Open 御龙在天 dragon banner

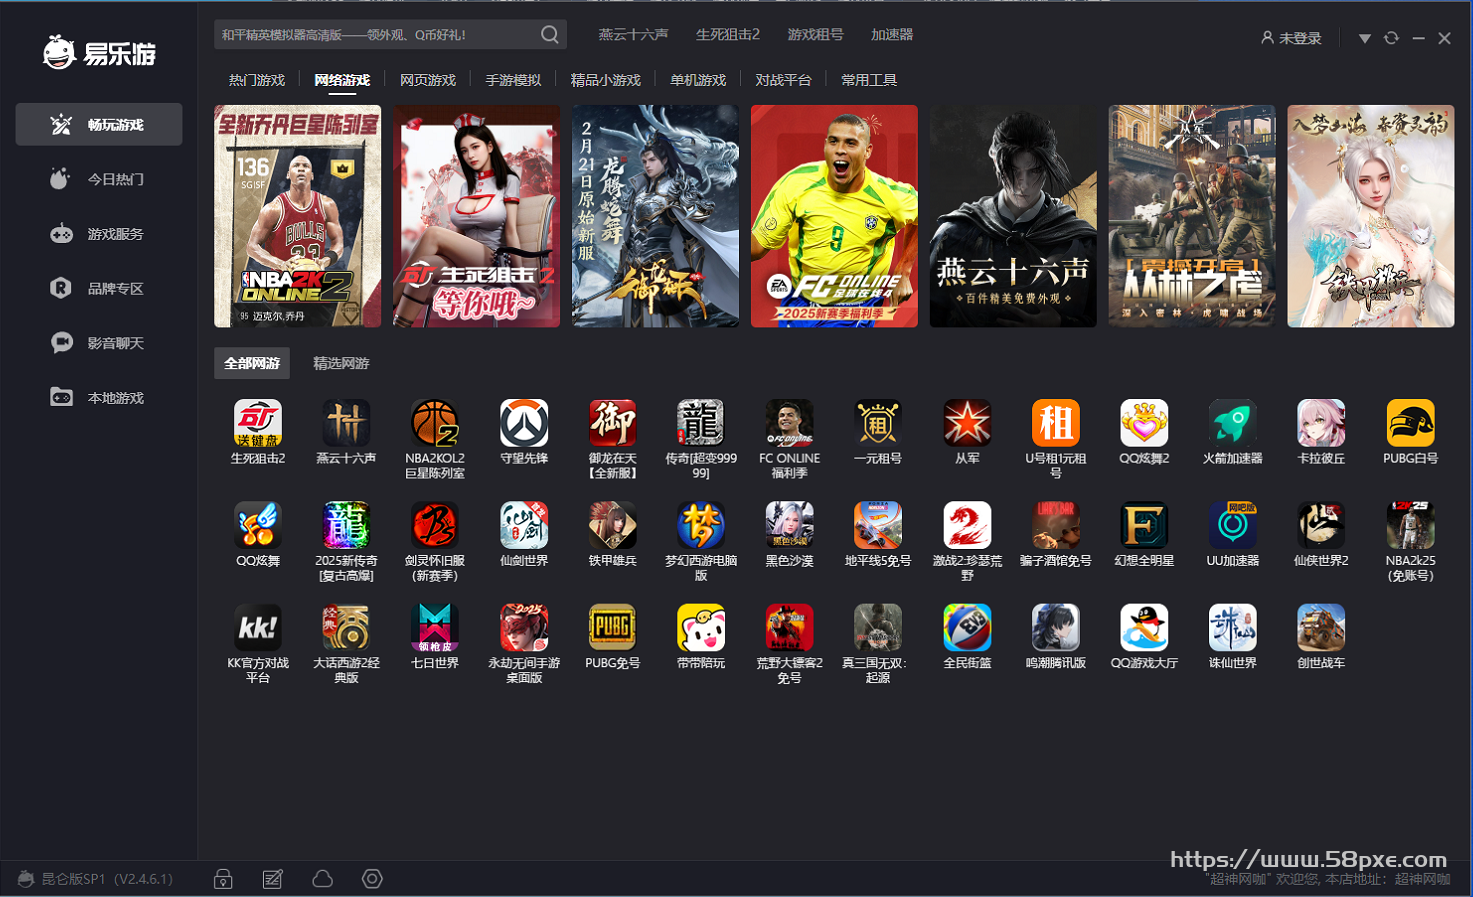coord(655,216)
